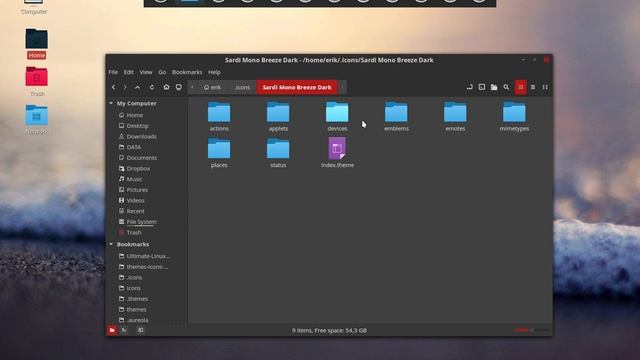Open Go menu
This screenshot has height=360, width=640.
click(x=162, y=72)
